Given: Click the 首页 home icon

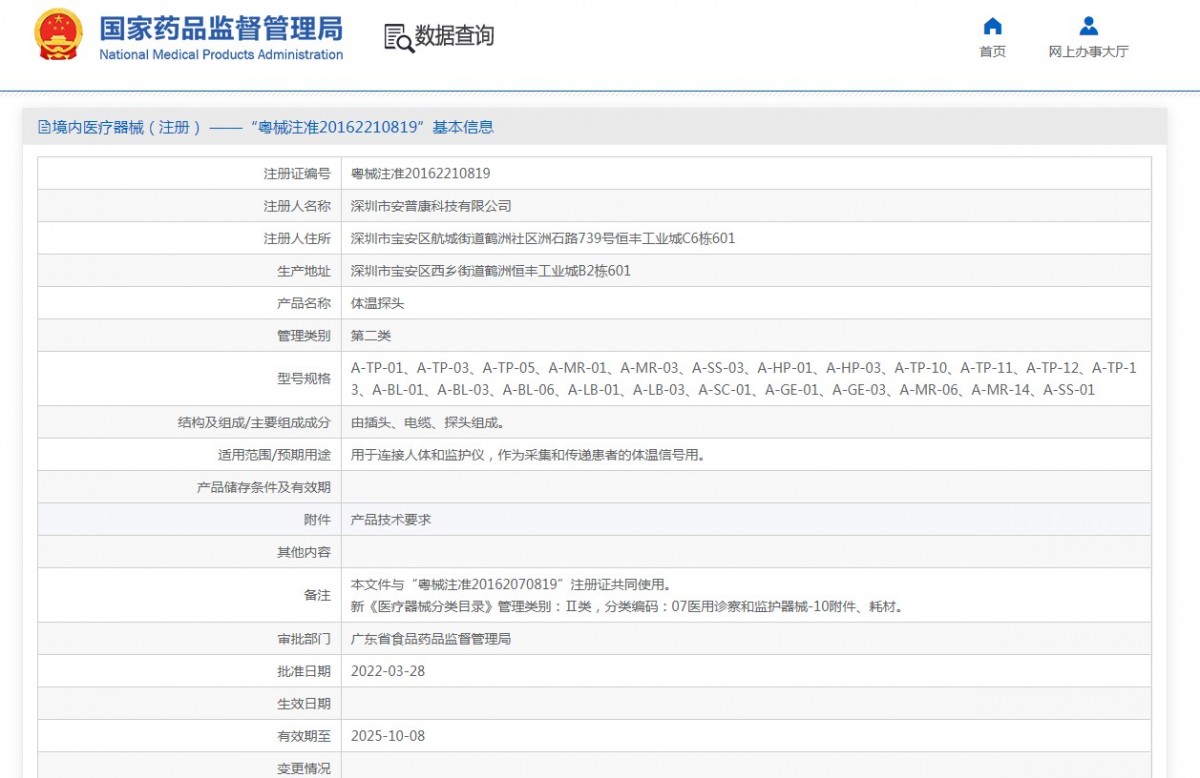Looking at the screenshot, I should pos(992,26).
